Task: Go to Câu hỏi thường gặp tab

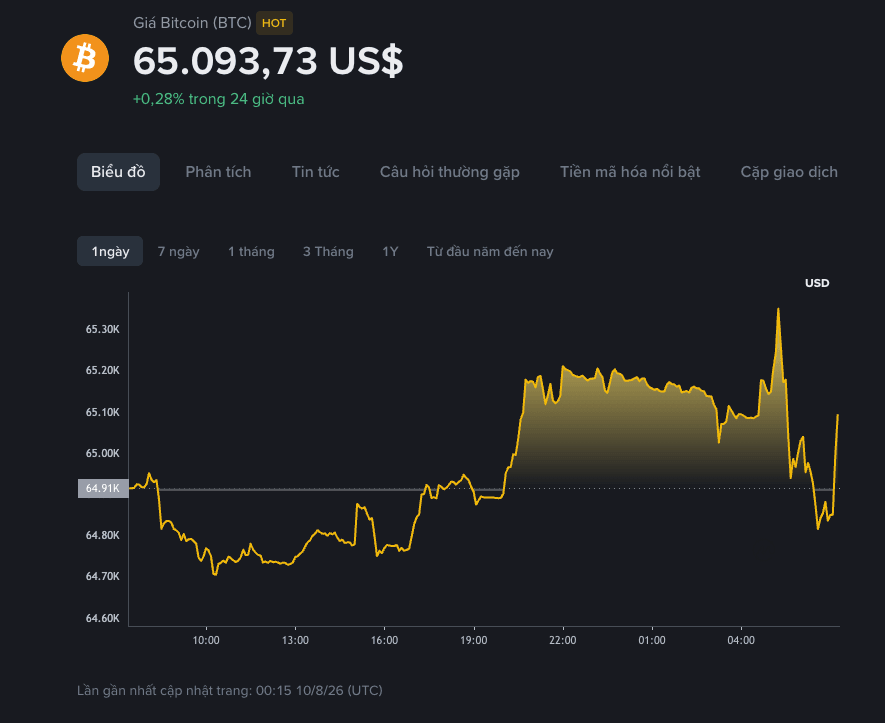Action: pos(450,172)
